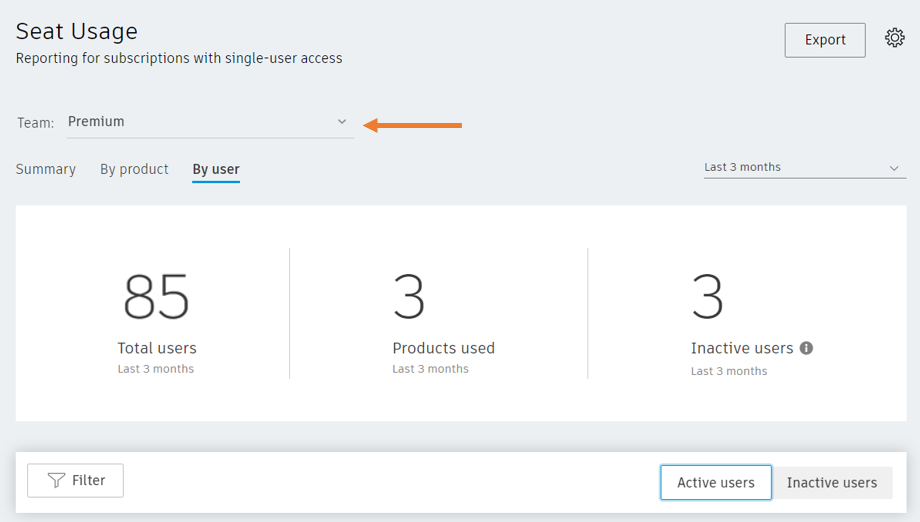Open settings with the gear icon
The width and height of the screenshot is (920, 522).
point(895,38)
